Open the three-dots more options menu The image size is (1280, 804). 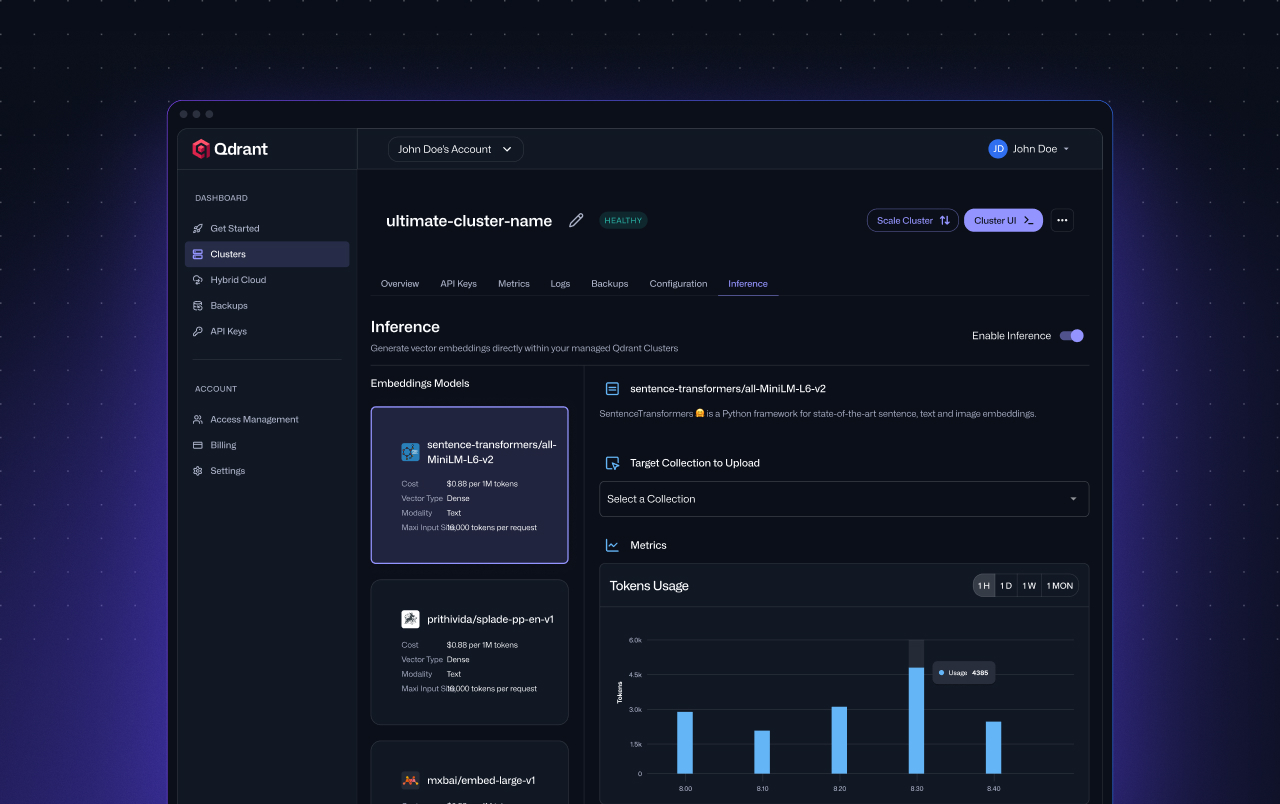[1062, 221]
